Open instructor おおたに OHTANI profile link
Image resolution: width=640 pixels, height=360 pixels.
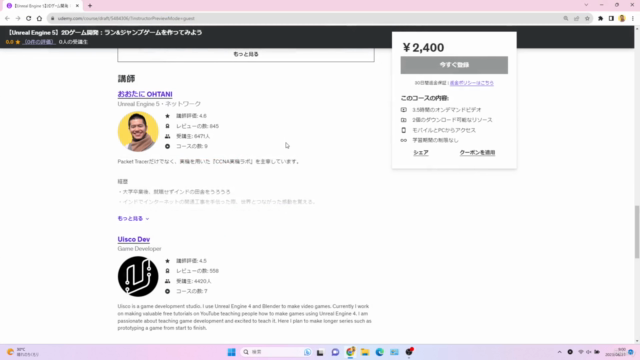[x=145, y=94]
